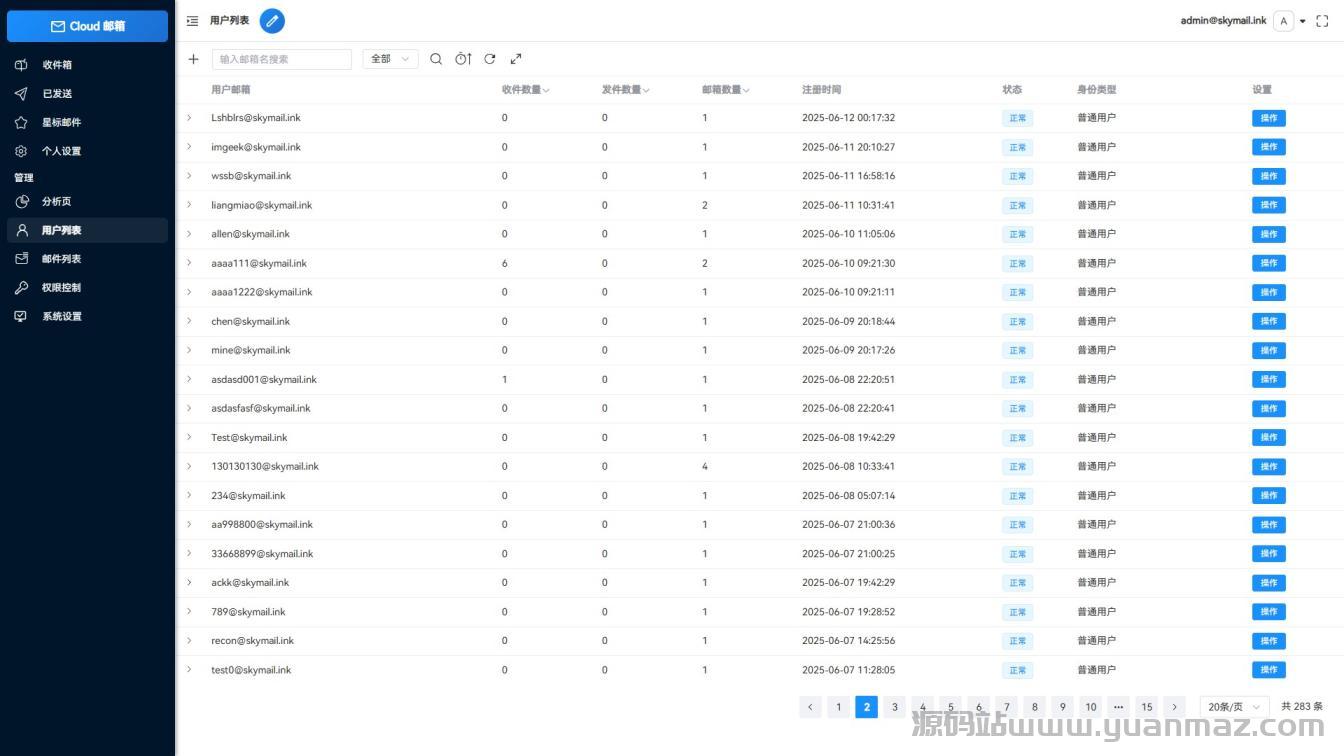Click the blue pencil compose icon
Screen dimensions: 1344x756
(x=272, y=21)
